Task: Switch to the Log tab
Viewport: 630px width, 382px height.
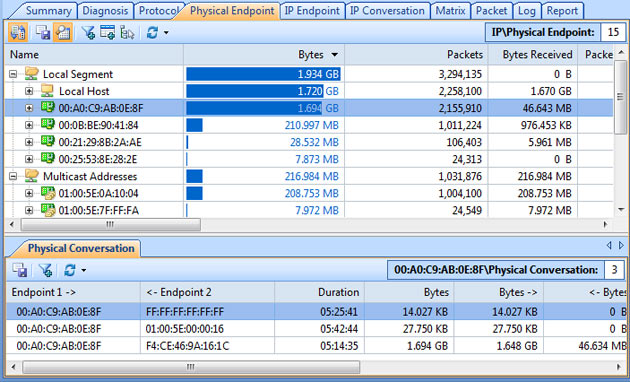Action: (x=527, y=11)
